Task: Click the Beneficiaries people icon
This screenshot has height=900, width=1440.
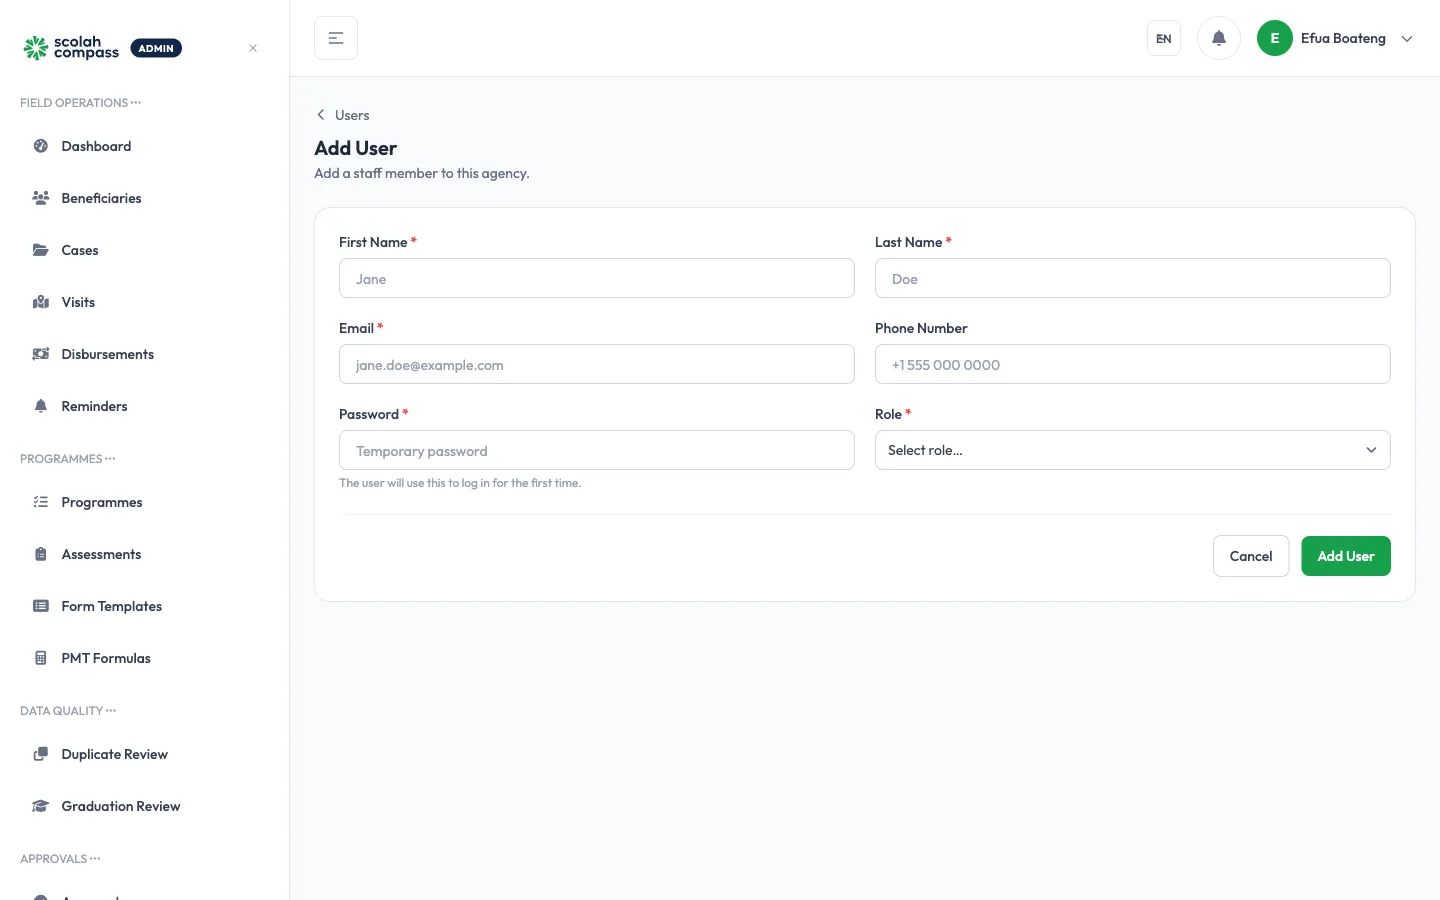Action: [x=41, y=198]
